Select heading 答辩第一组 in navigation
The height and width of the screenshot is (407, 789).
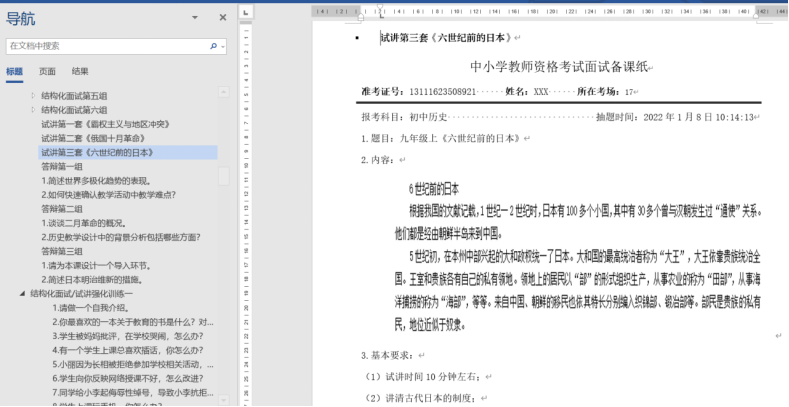coord(62,167)
